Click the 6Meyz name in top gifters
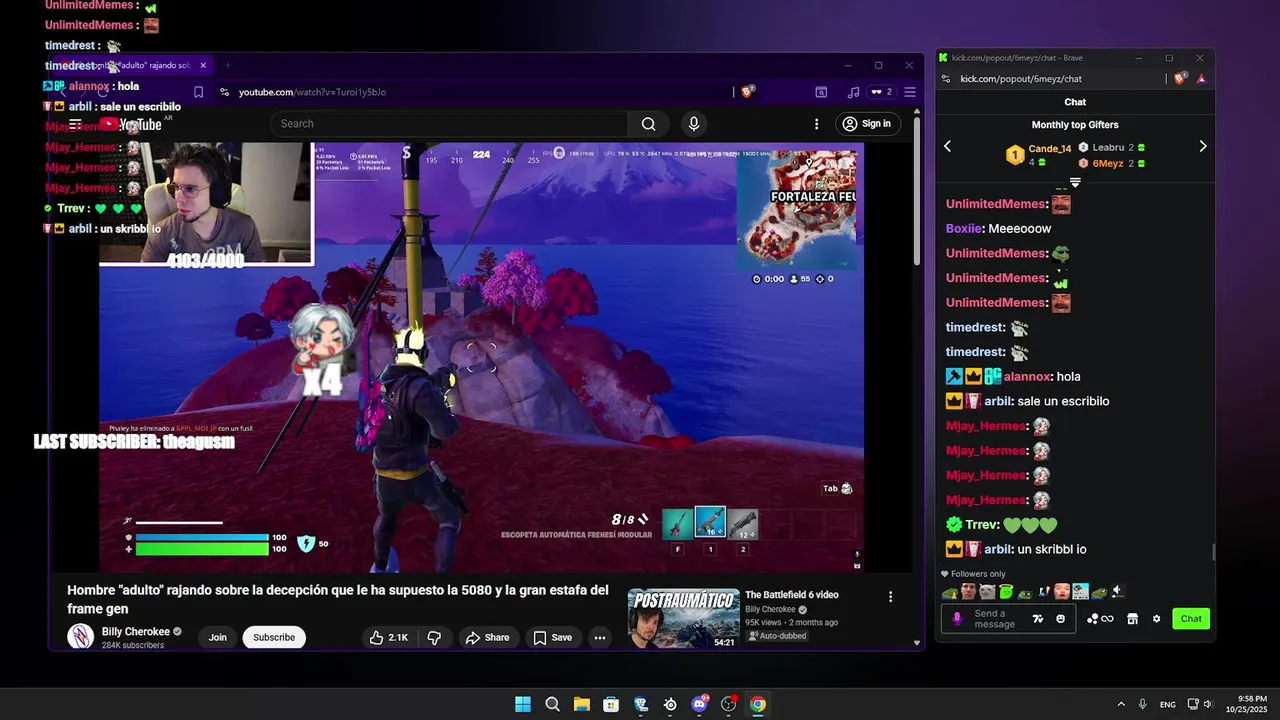This screenshot has width=1280, height=720. tap(1107, 164)
